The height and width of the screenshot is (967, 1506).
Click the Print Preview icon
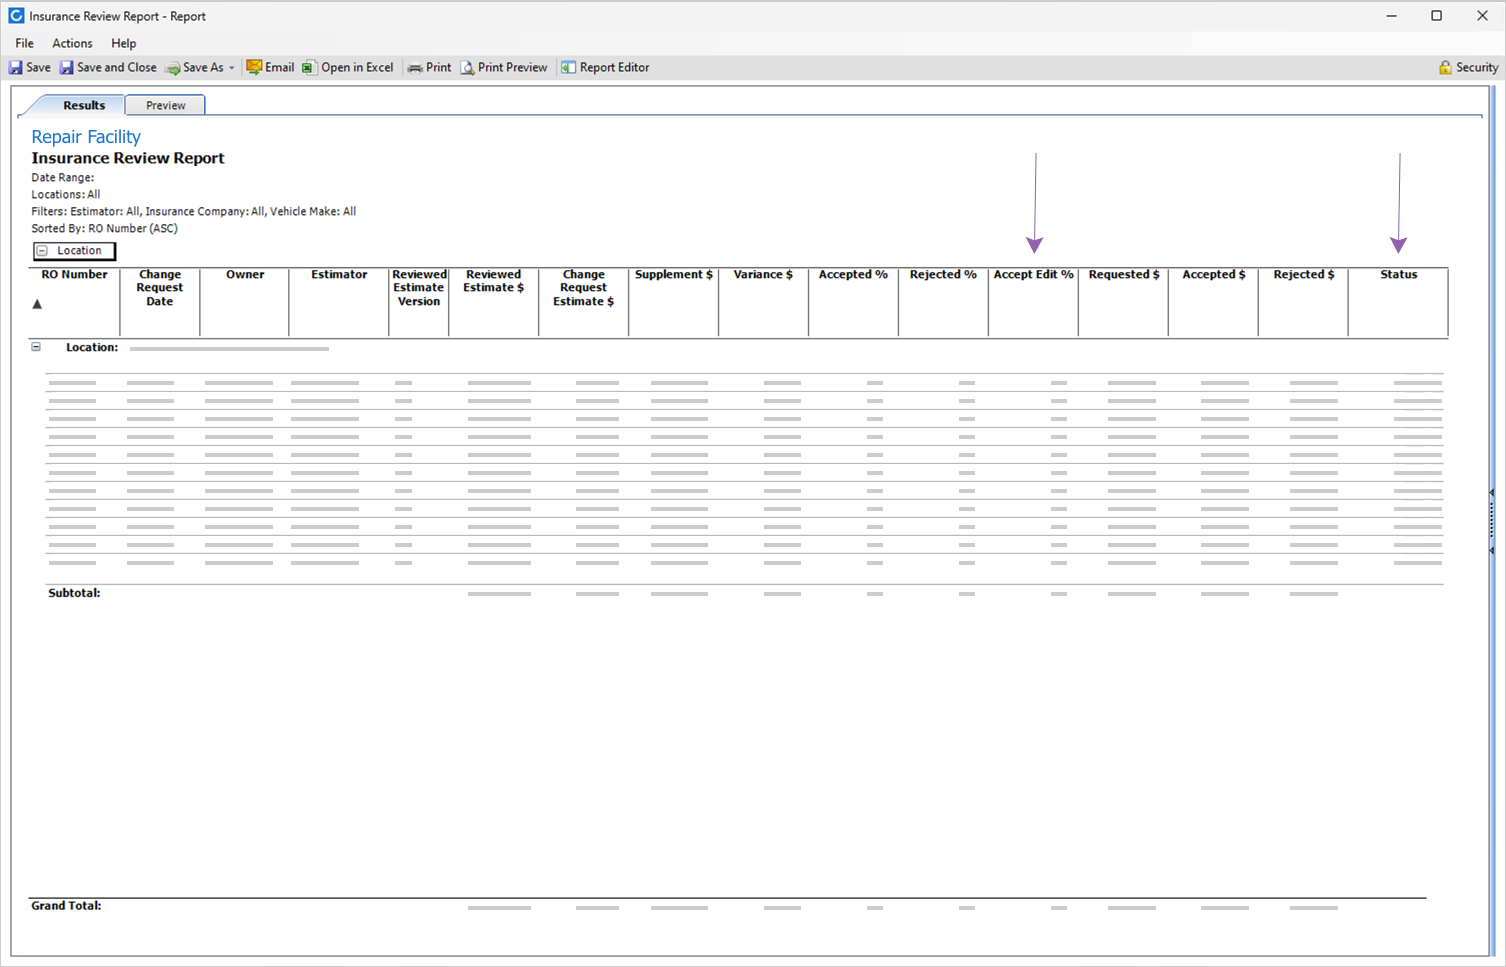(x=467, y=68)
